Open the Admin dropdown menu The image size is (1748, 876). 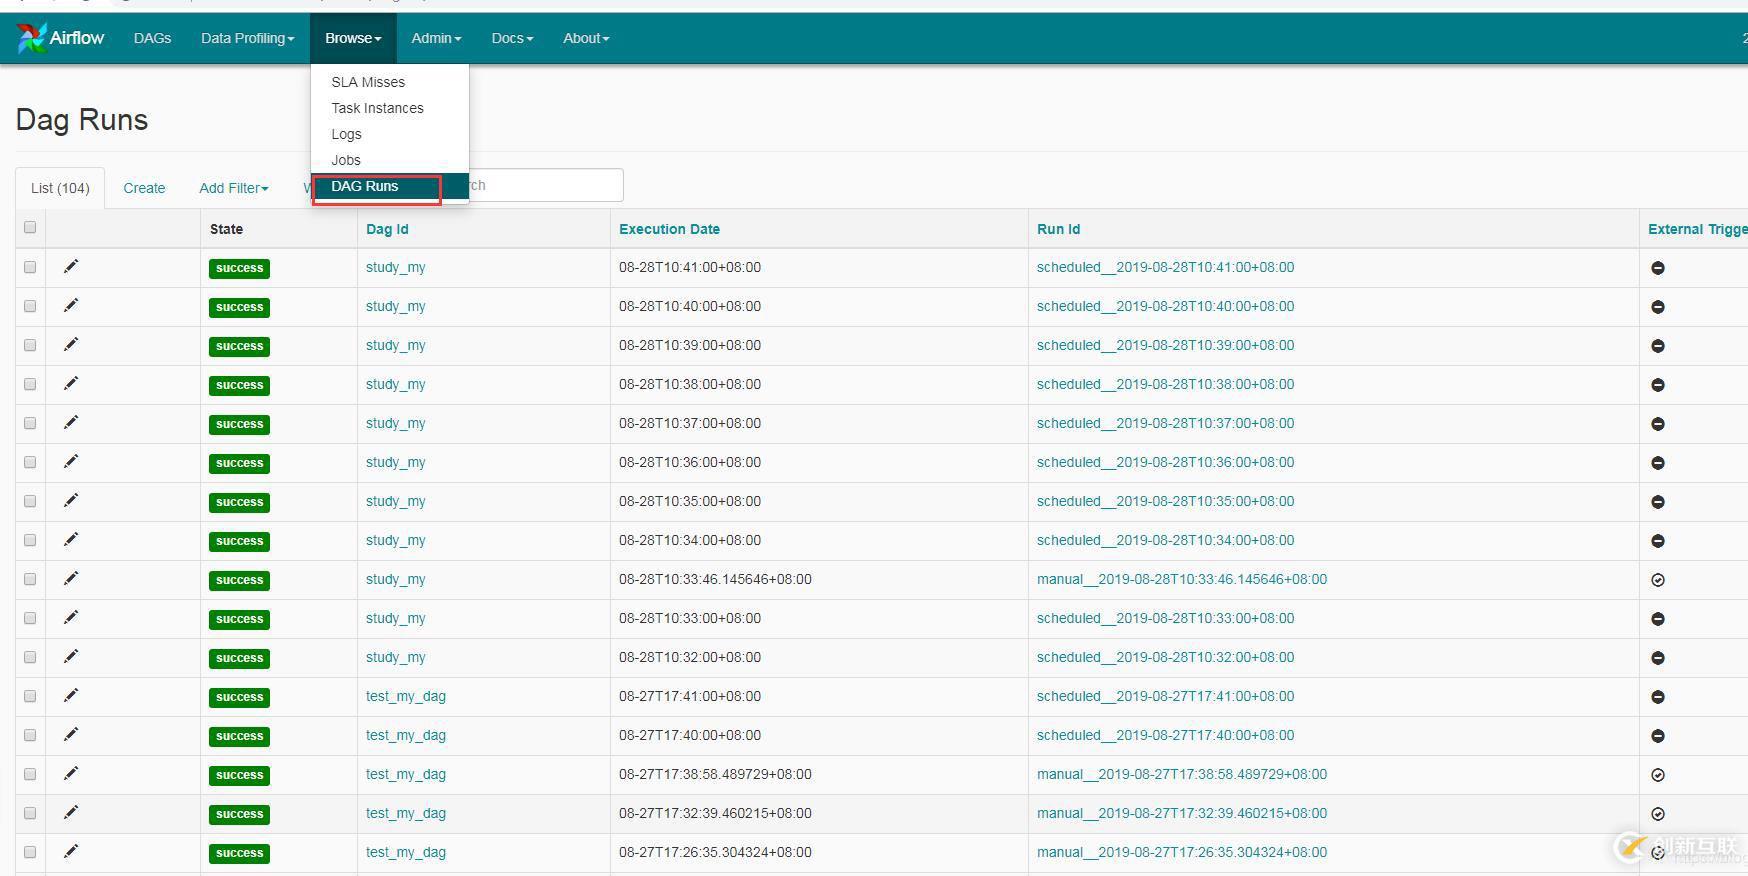coord(436,38)
